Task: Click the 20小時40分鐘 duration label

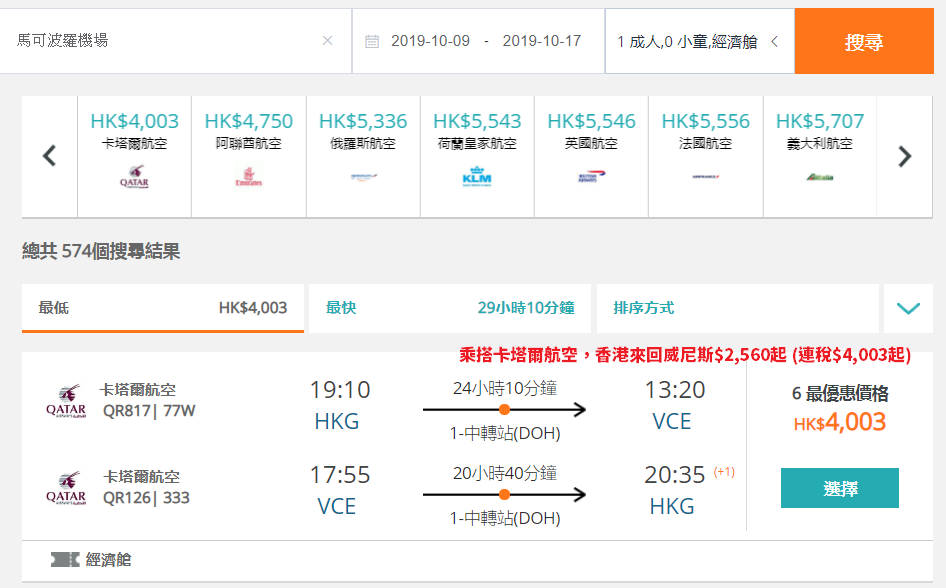Action: 505,473
